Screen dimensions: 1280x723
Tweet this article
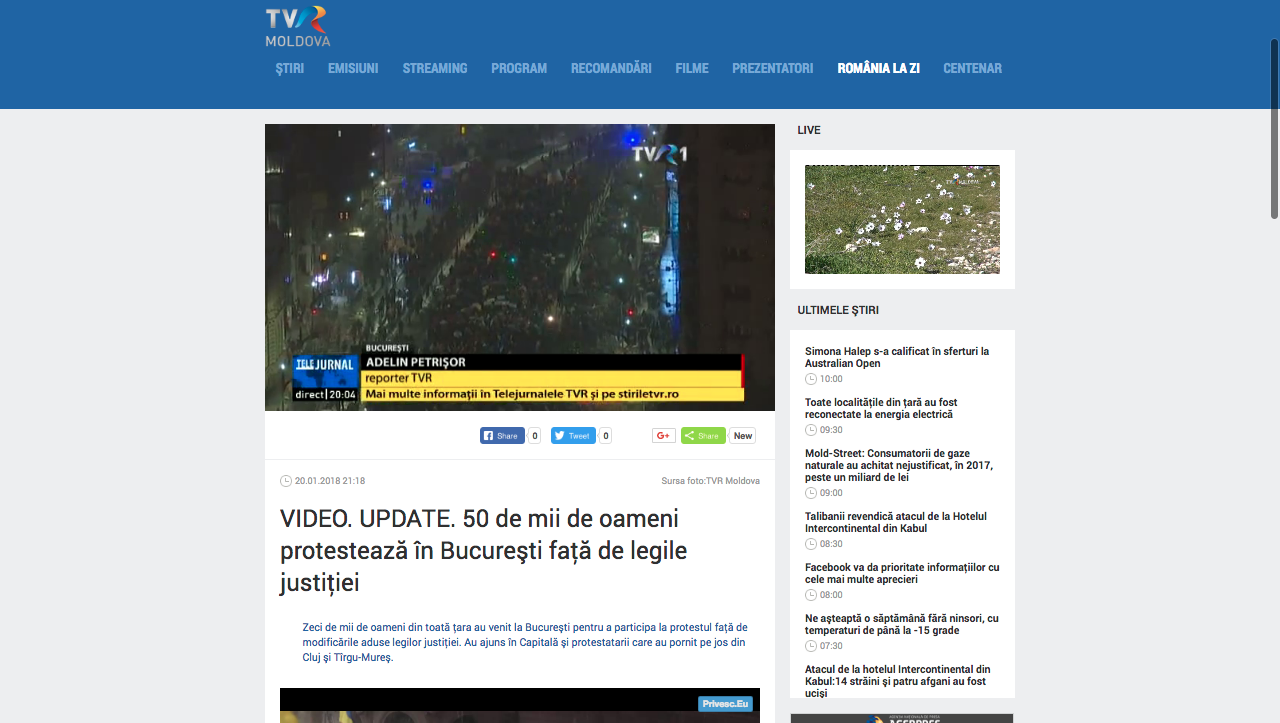(573, 436)
